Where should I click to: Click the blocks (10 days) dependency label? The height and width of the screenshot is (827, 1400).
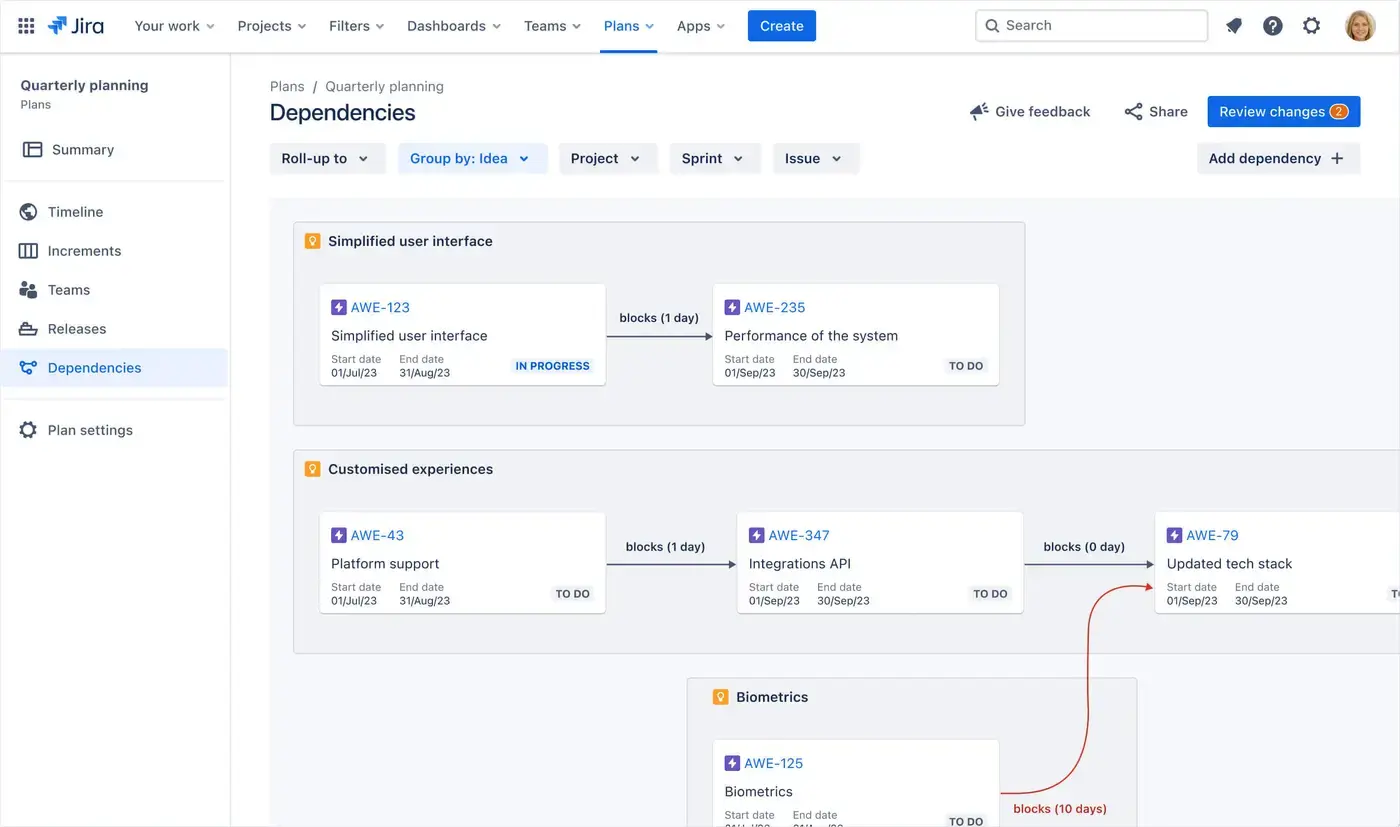1060,809
